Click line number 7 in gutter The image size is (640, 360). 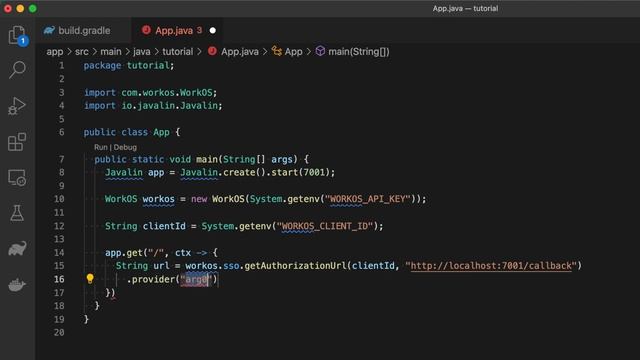click(62, 159)
